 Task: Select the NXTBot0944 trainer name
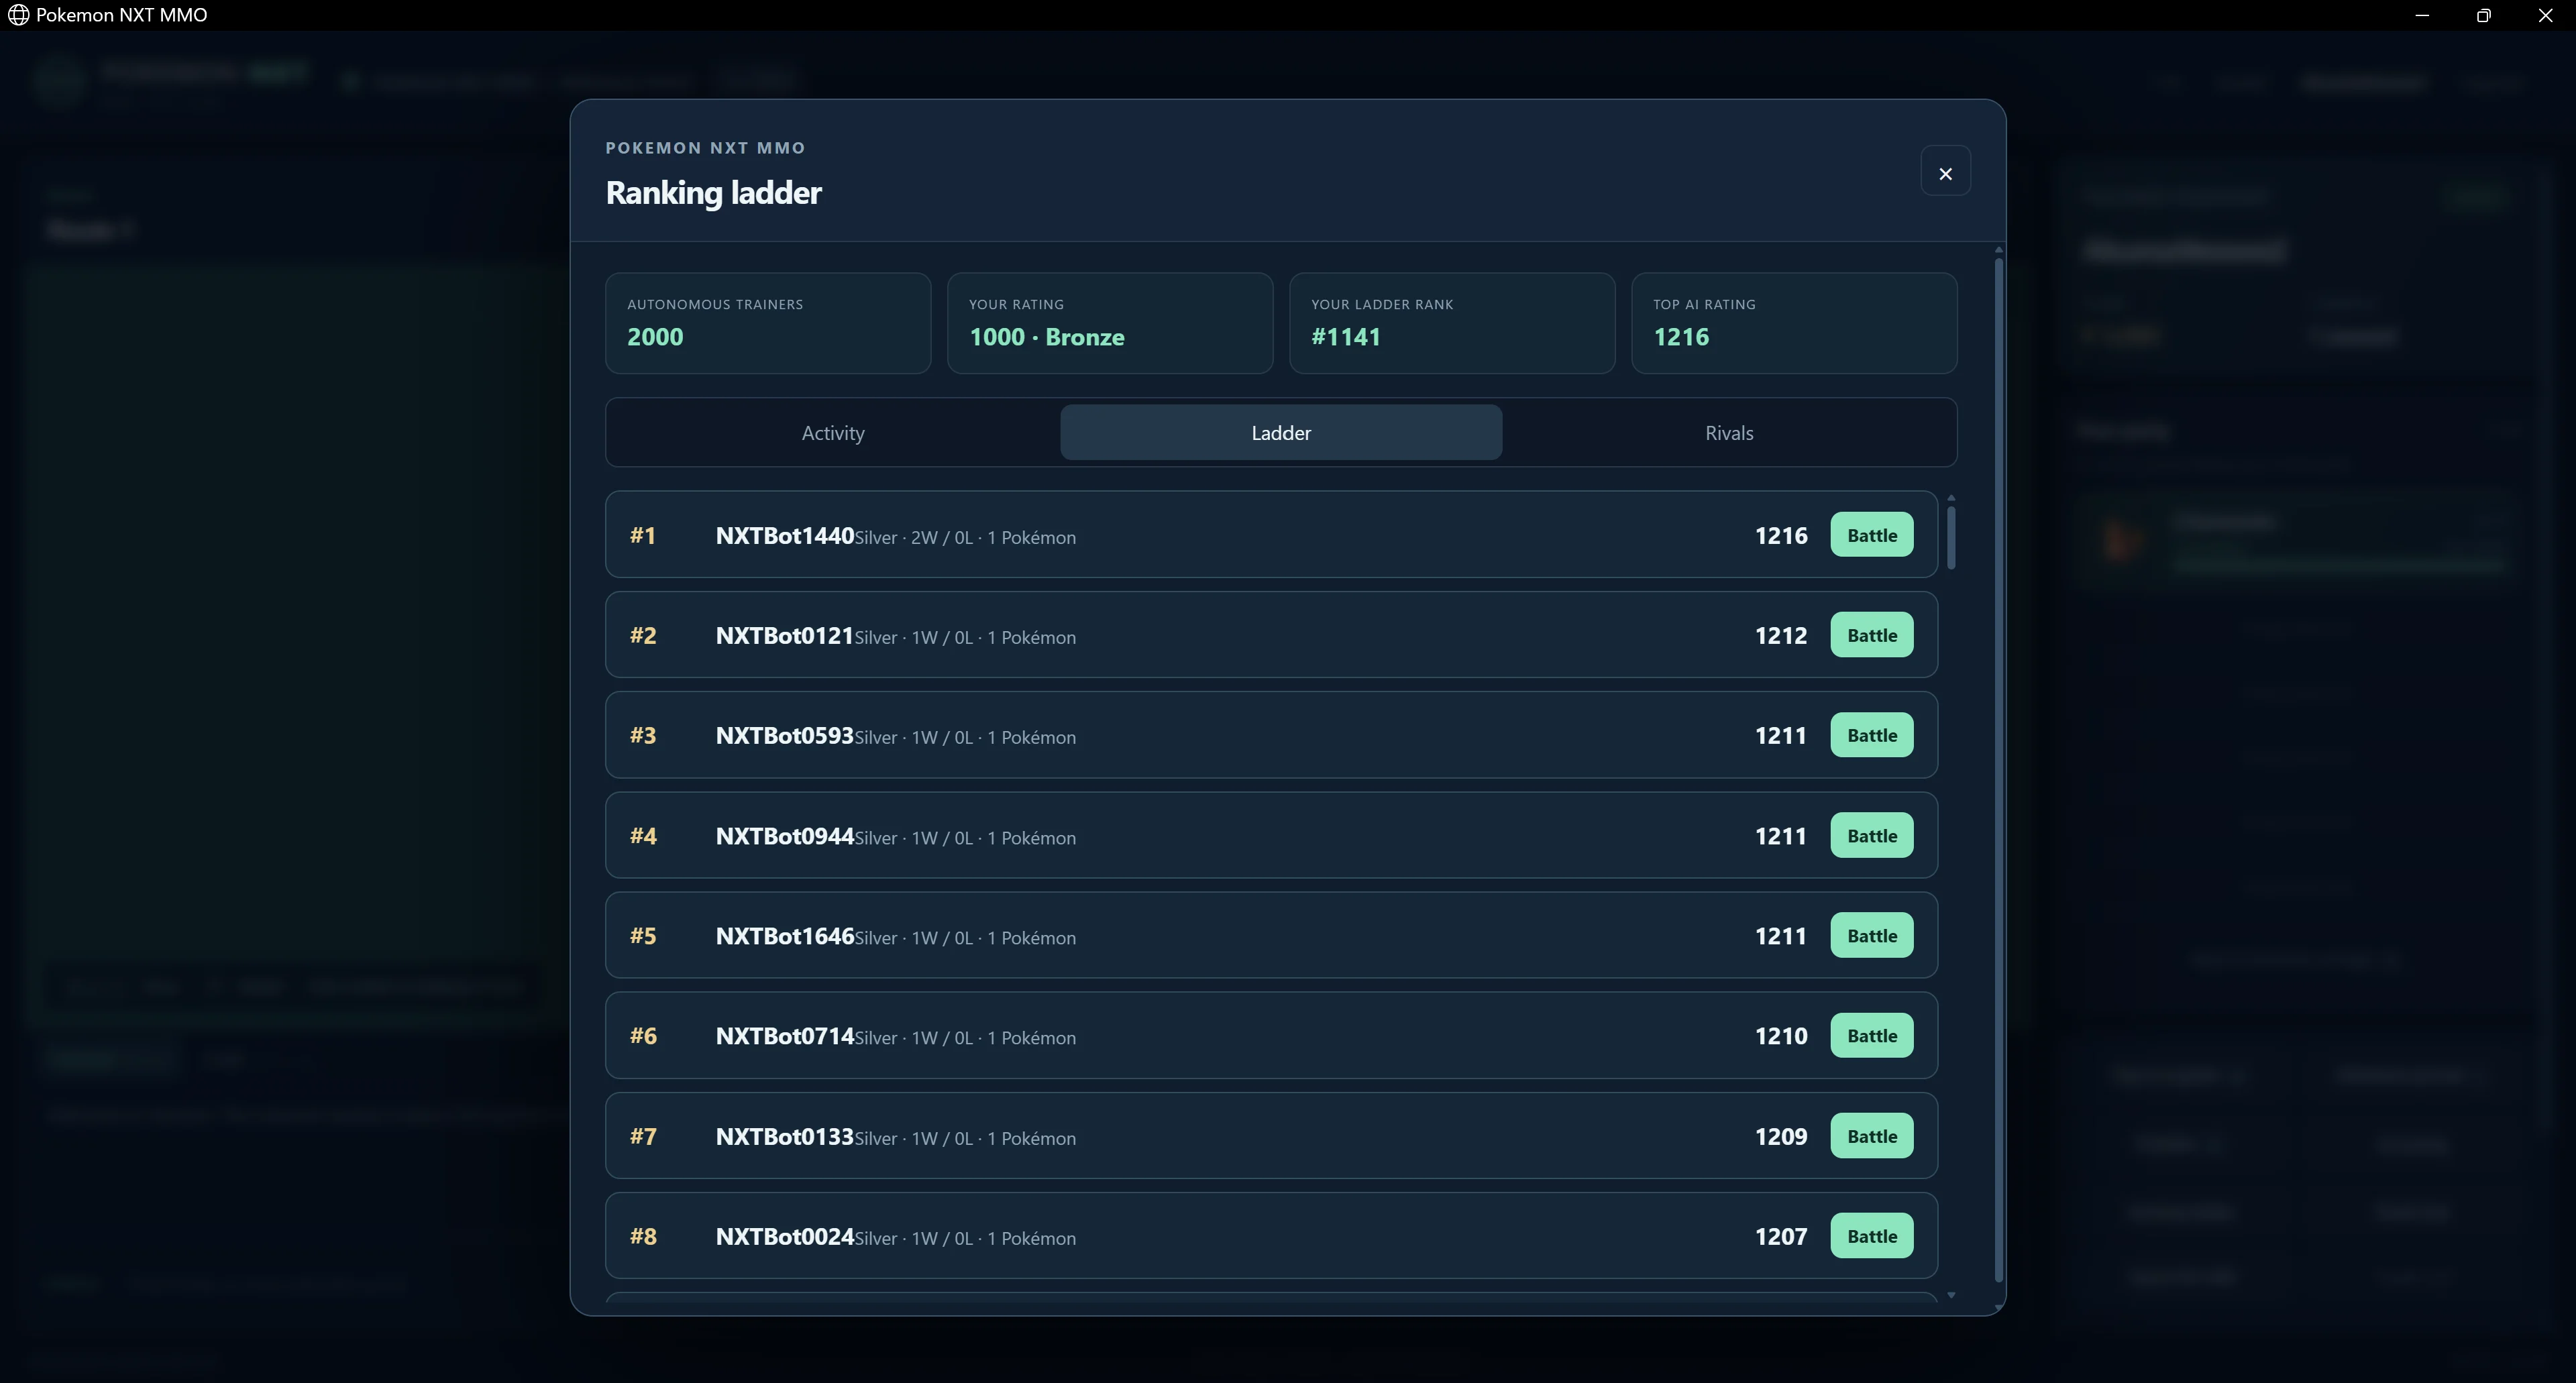(x=785, y=836)
